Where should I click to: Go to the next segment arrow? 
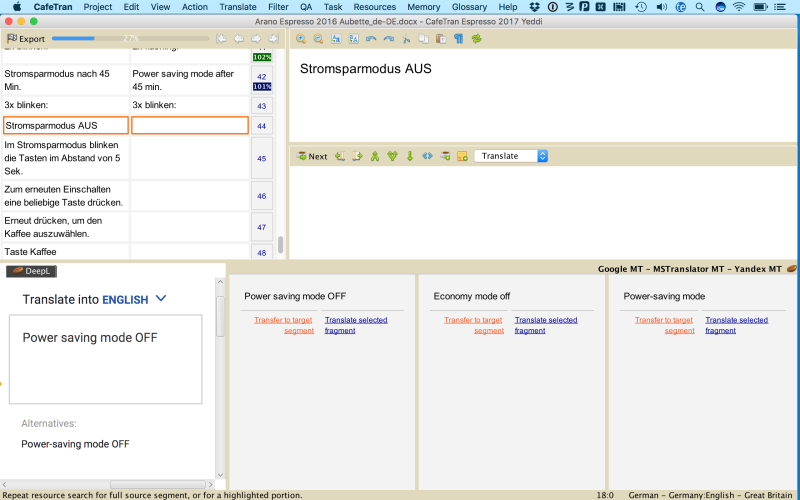coord(256,39)
